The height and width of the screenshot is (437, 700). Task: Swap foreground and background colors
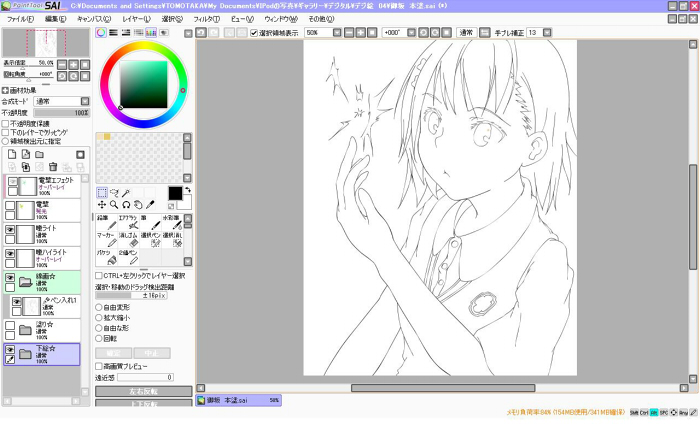[x=188, y=190]
